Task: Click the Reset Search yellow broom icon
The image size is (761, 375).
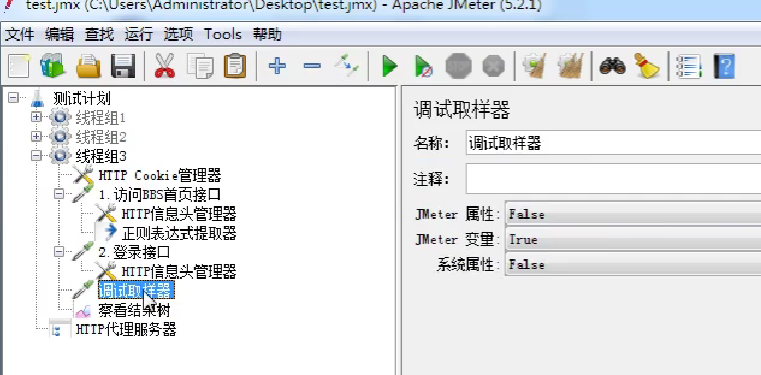Action: click(647, 66)
